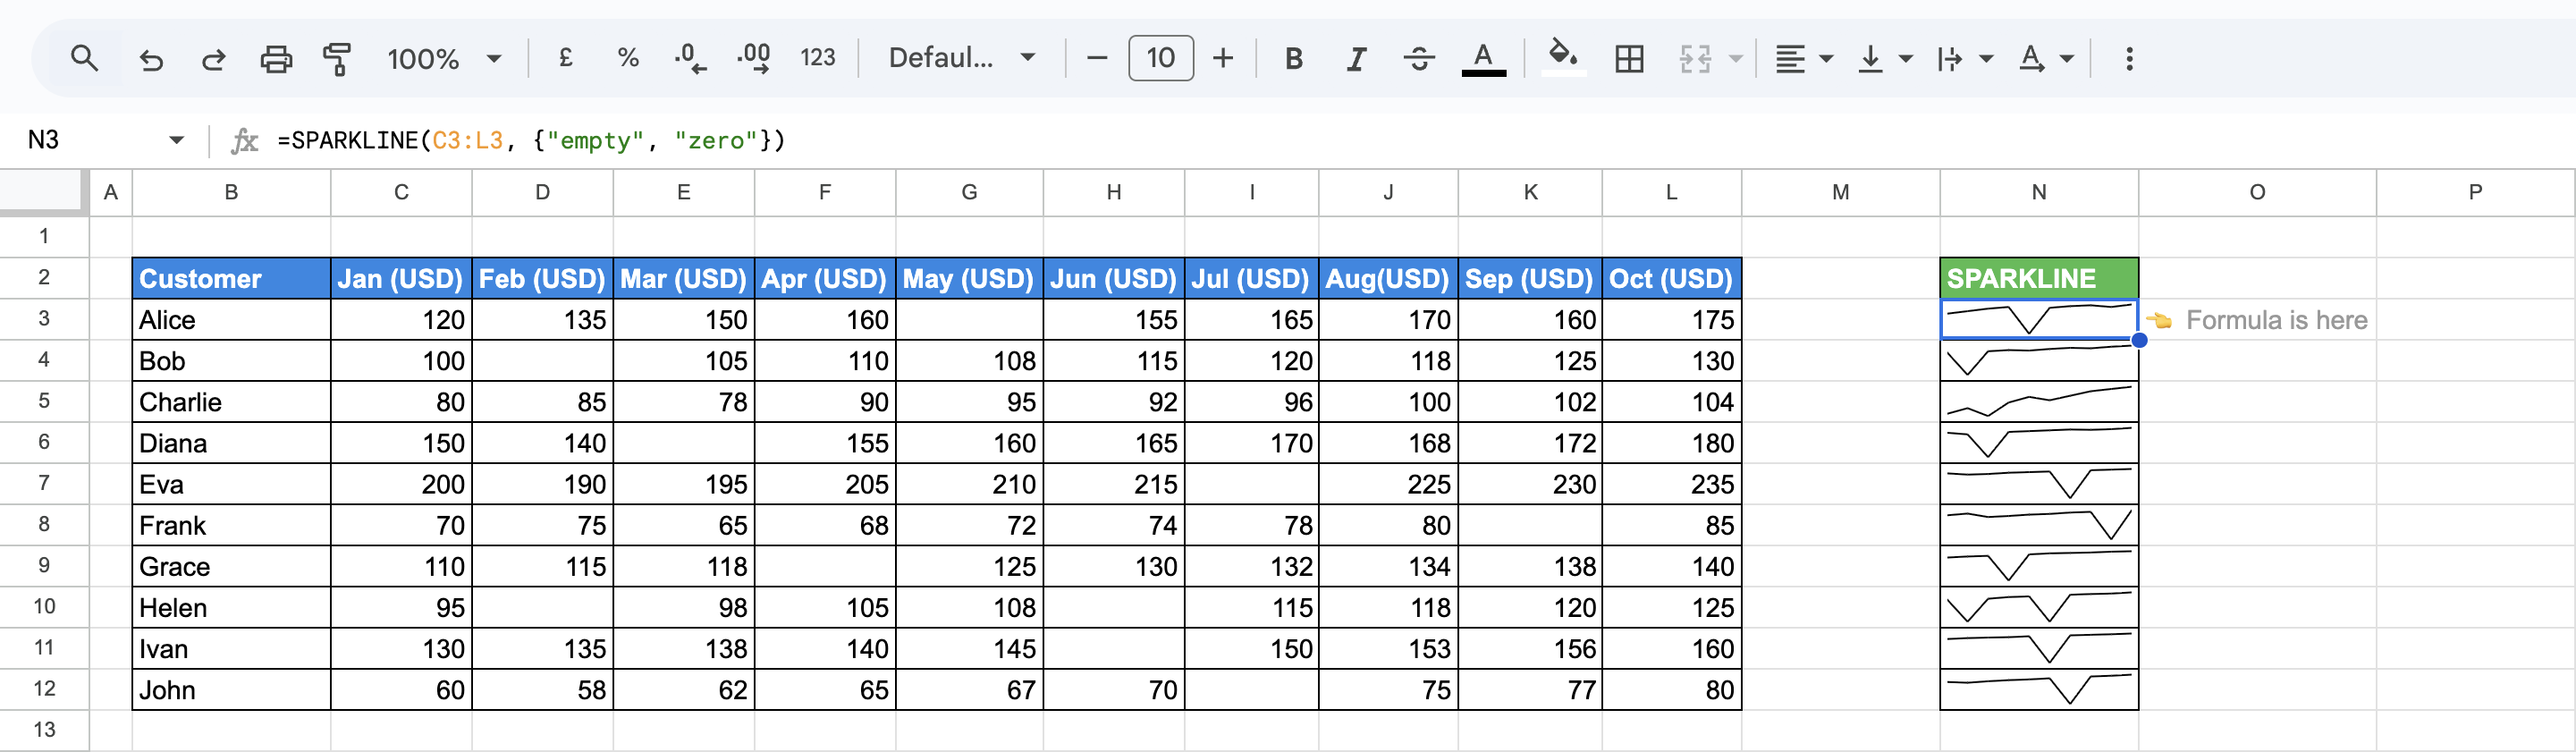
Task: Click Bob's sparkline chart cell
Action: 2038,361
